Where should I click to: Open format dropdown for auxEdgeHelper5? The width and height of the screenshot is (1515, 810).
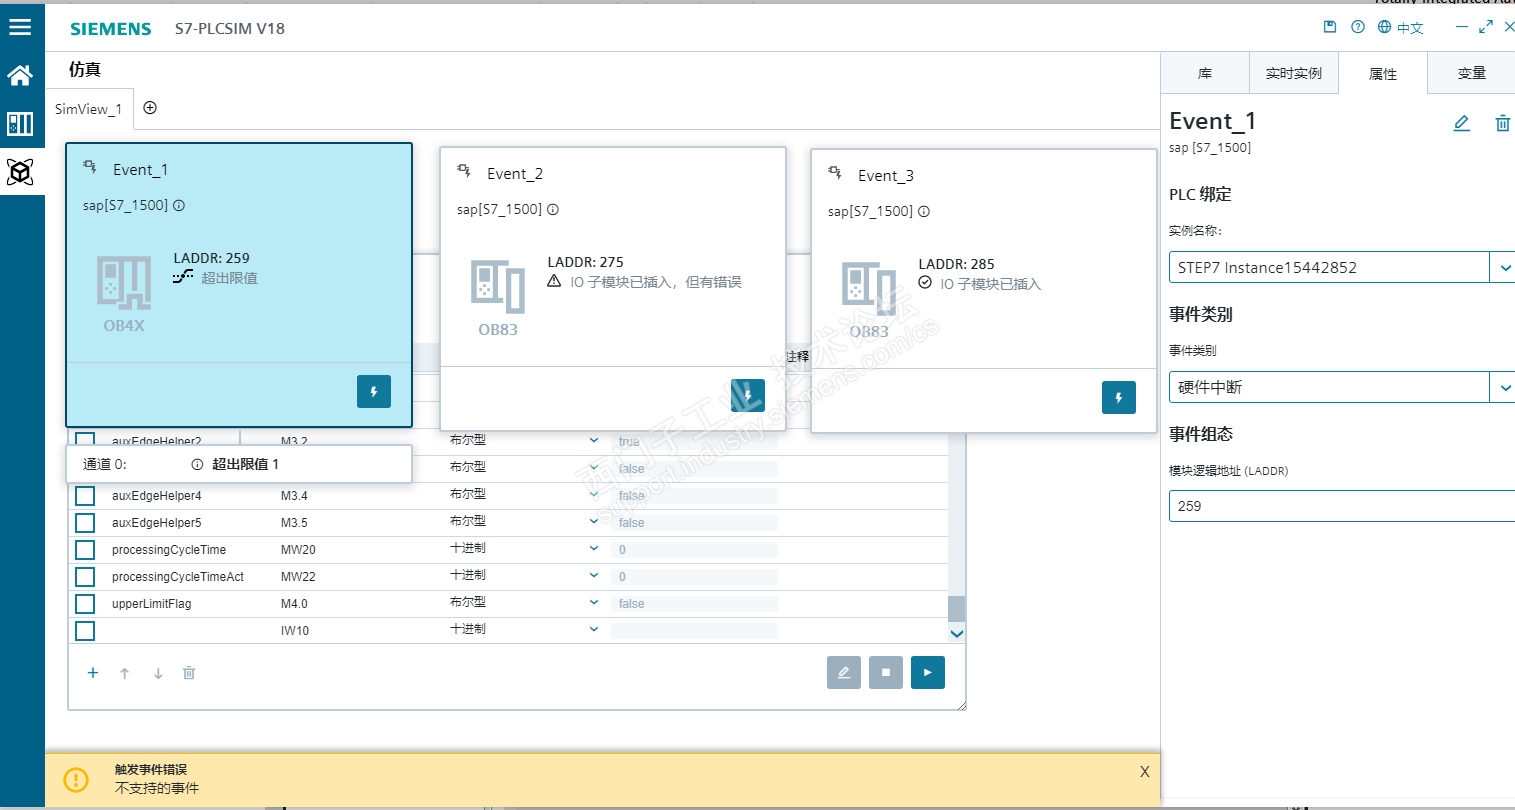pos(594,521)
